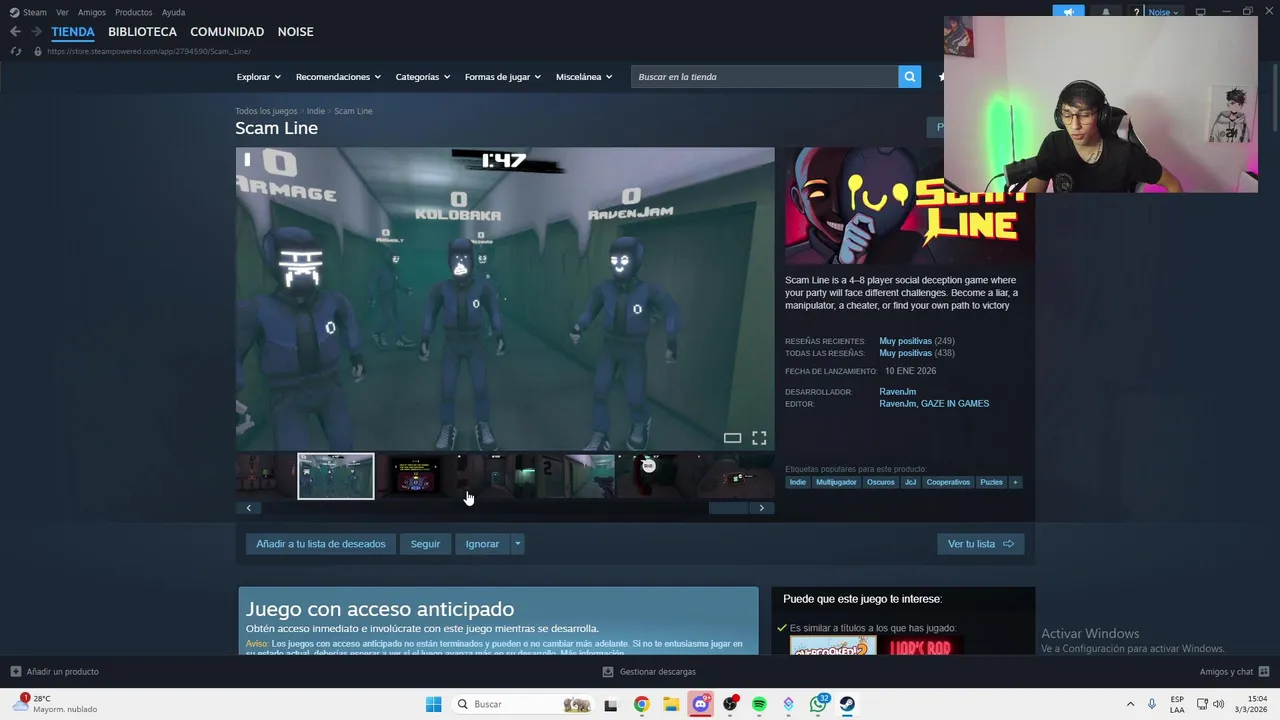The height and width of the screenshot is (720, 1280).
Task: Select the highlighted trailer thumbnail
Action: [x=336, y=476]
